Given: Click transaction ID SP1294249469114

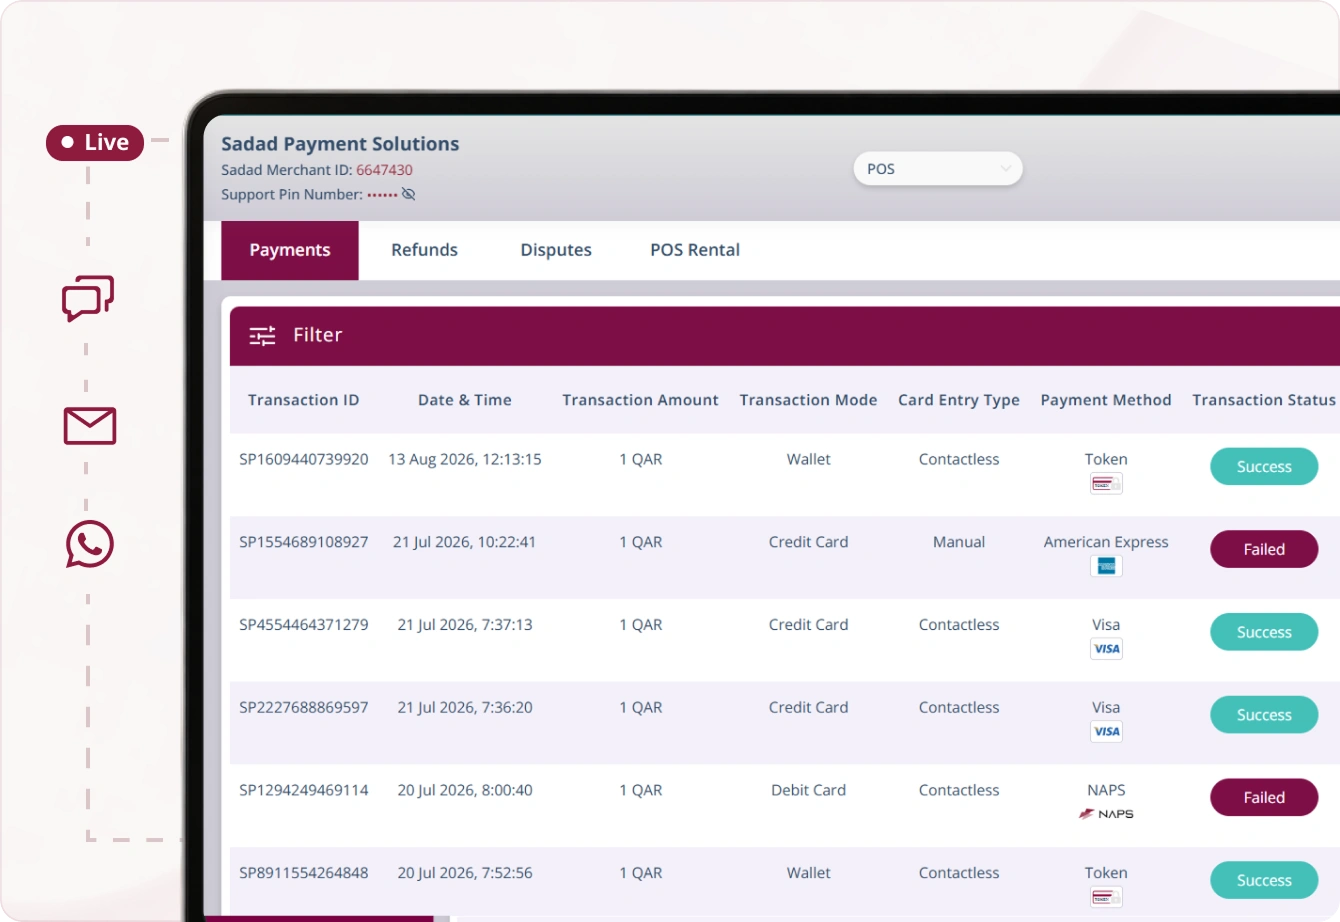Looking at the screenshot, I should [x=304, y=790].
